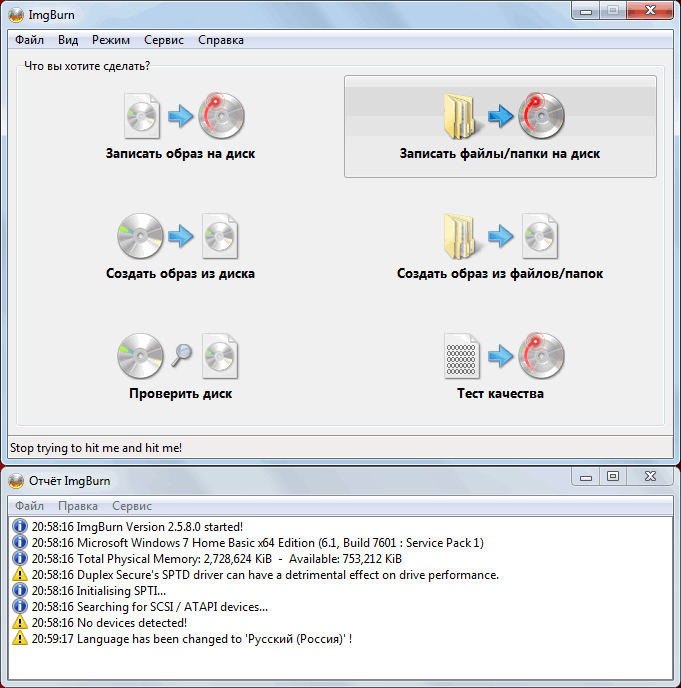Click the info icon beside 'Total Physical Memory' line
681x688 pixels.
[x=20, y=559]
